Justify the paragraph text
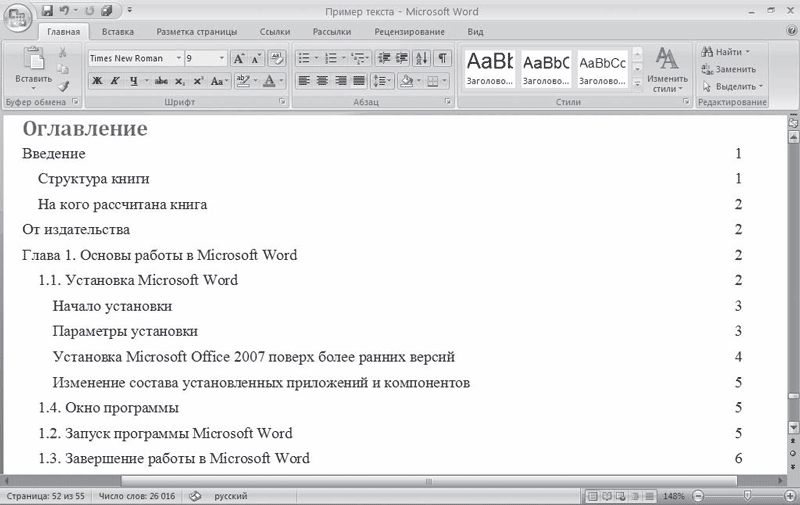This screenshot has height=505, width=800. pyautogui.click(x=359, y=81)
